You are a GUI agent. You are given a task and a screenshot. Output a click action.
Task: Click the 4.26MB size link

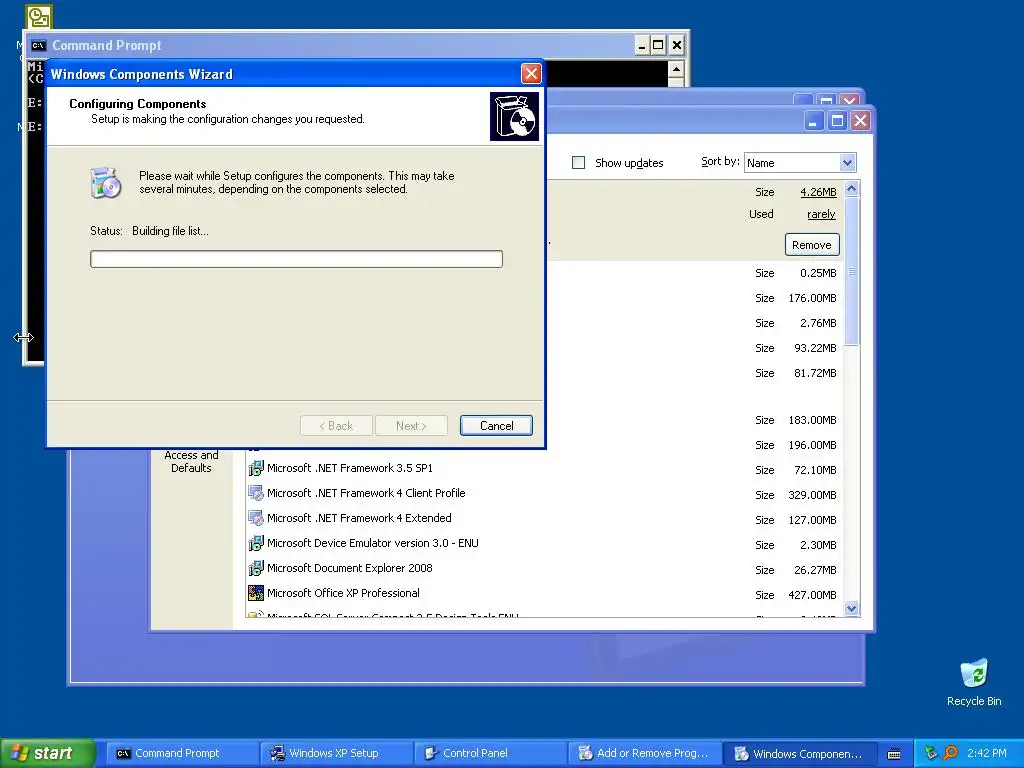tap(818, 192)
